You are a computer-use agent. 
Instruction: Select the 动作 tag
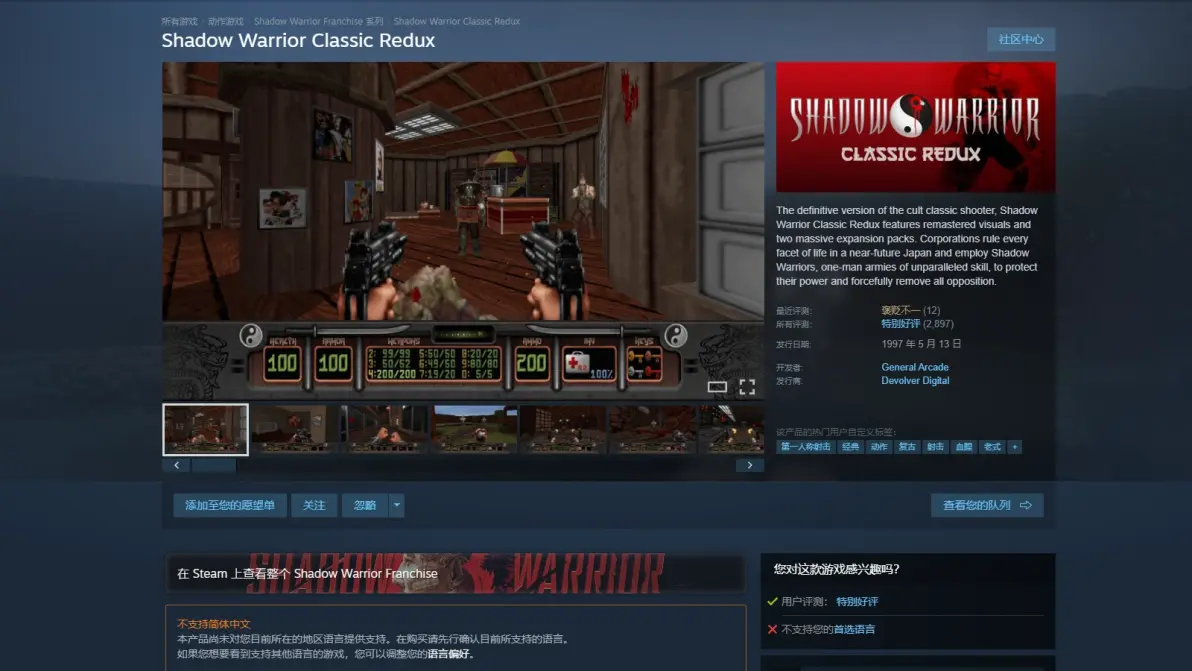pyautogui.click(x=879, y=447)
